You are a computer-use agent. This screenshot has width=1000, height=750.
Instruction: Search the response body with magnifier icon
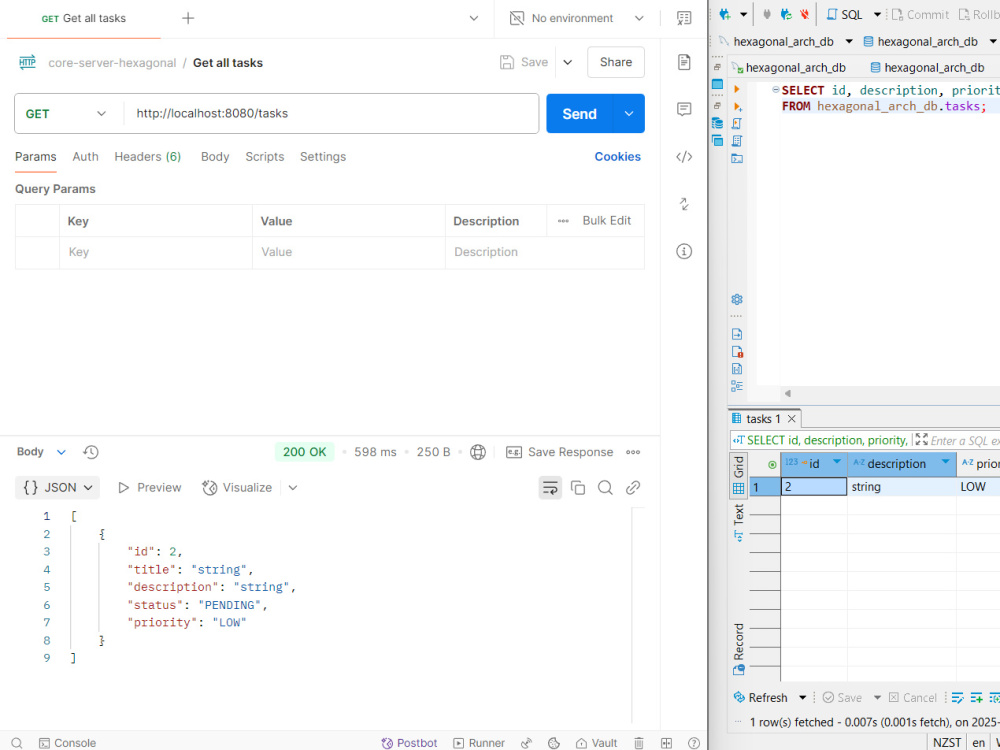click(605, 488)
